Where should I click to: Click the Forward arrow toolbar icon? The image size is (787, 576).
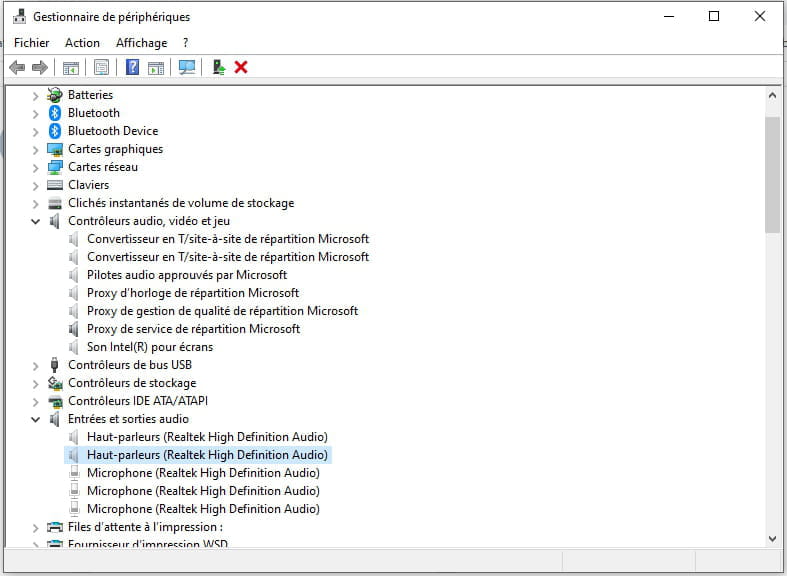tap(40, 67)
